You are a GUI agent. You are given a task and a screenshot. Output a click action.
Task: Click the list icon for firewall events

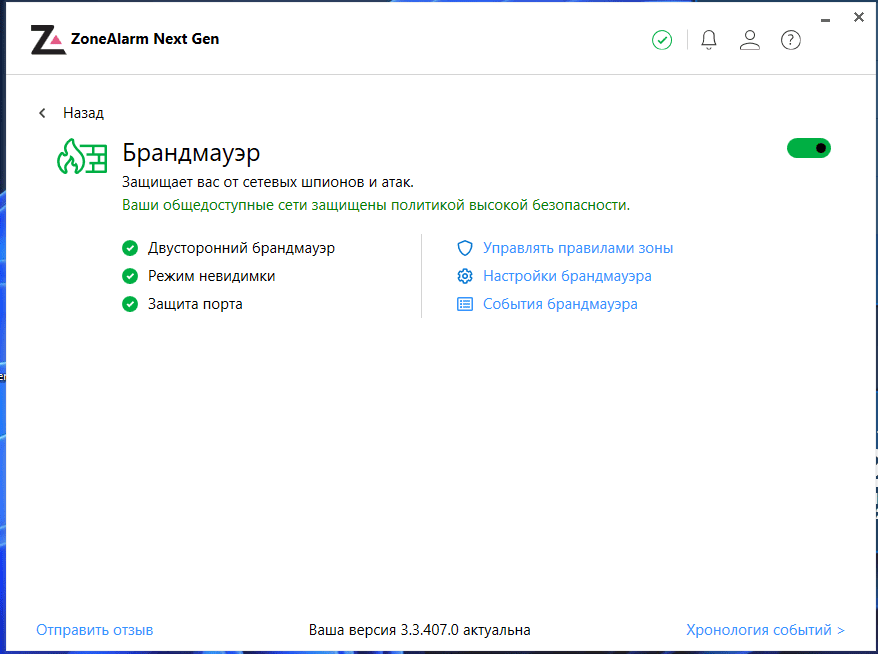[465, 304]
